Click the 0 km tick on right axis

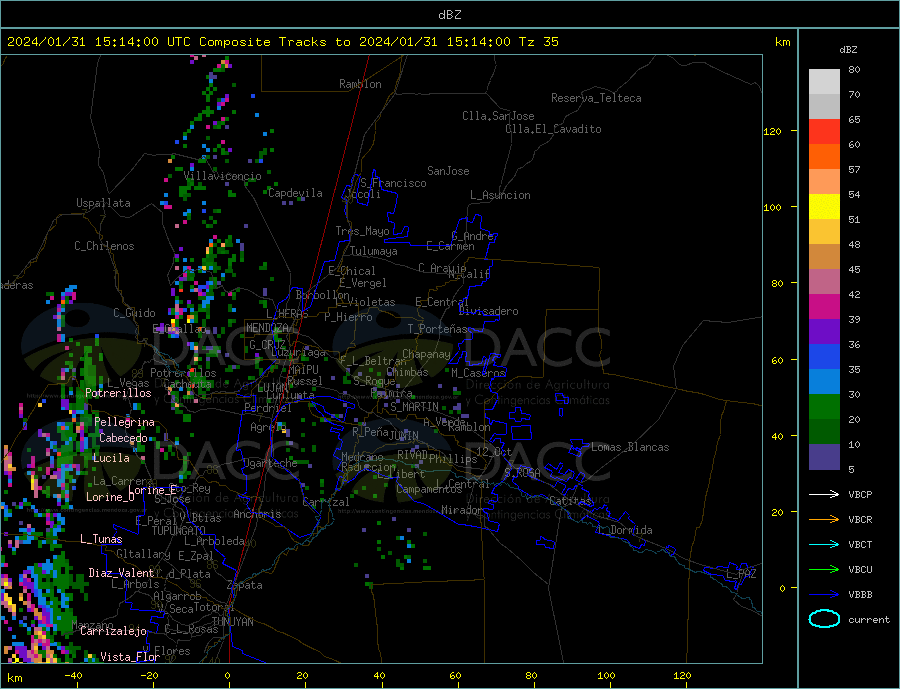(x=782, y=588)
